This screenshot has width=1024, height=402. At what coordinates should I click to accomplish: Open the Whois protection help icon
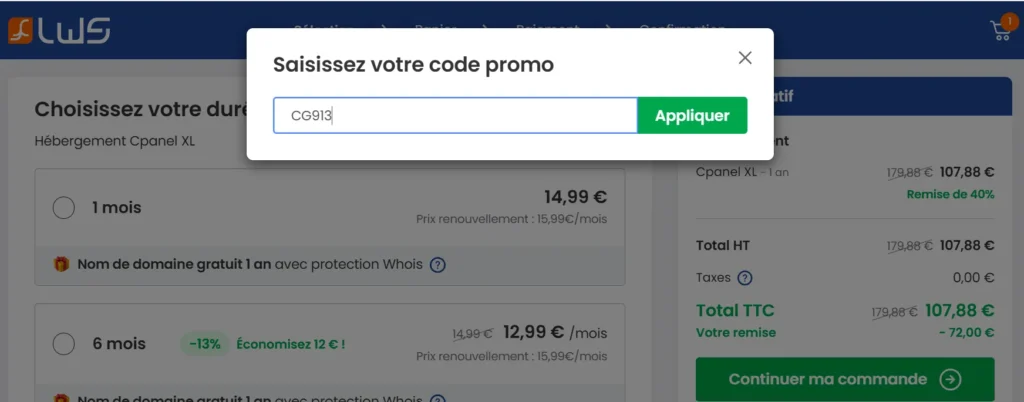point(437,265)
